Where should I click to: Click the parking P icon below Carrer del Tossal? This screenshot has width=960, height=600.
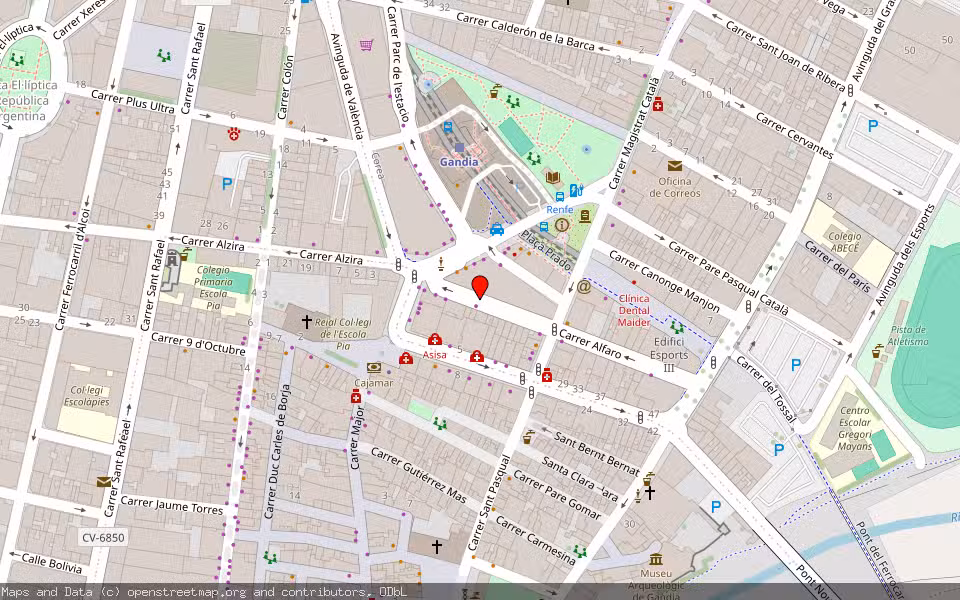[779, 450]
